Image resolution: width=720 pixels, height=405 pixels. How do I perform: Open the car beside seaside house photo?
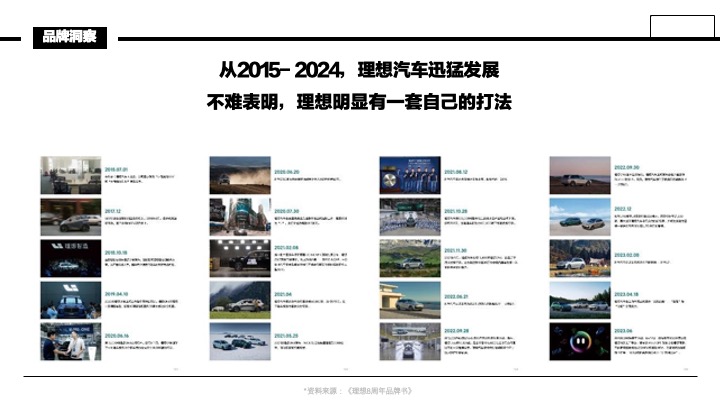pos(410,300)
